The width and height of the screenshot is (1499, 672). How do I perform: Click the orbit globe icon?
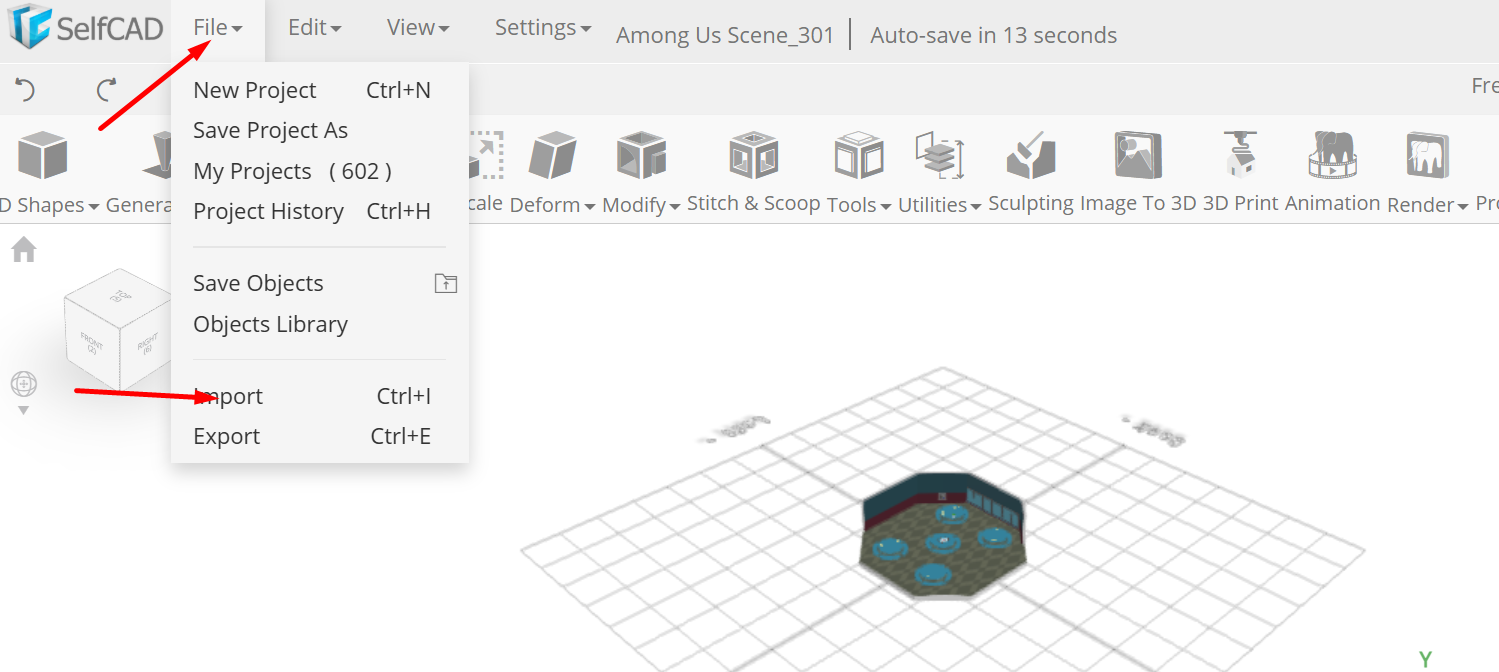24,383
